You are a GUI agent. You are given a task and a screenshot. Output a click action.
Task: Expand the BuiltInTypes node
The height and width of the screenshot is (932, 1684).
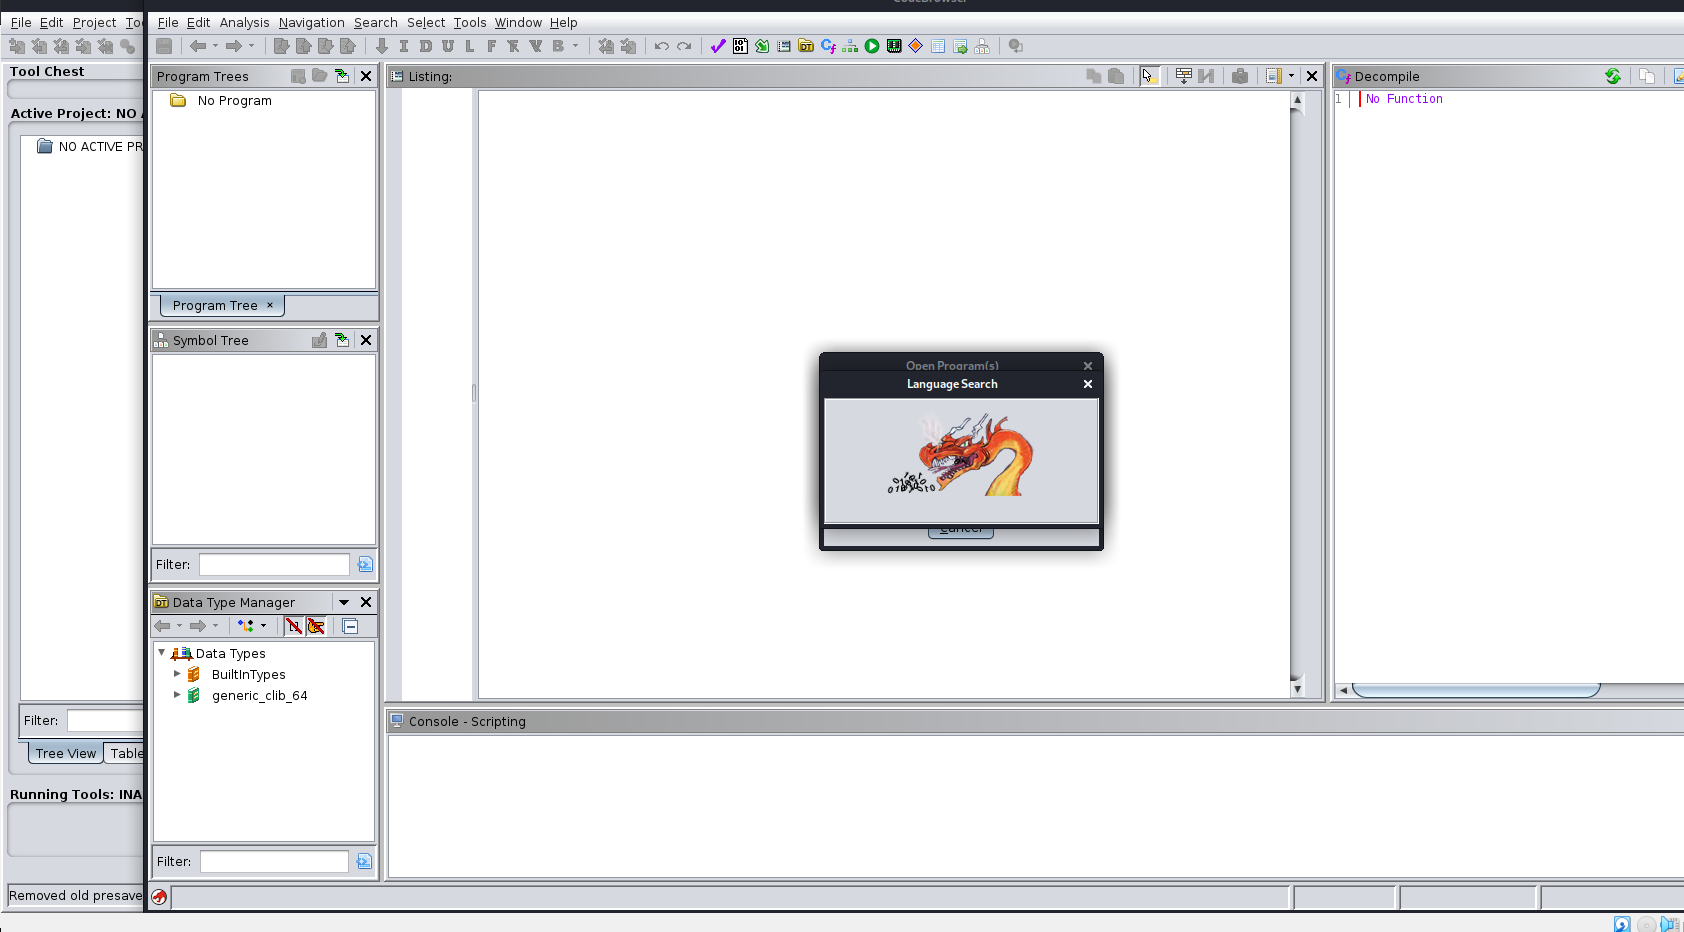[177, 674]
